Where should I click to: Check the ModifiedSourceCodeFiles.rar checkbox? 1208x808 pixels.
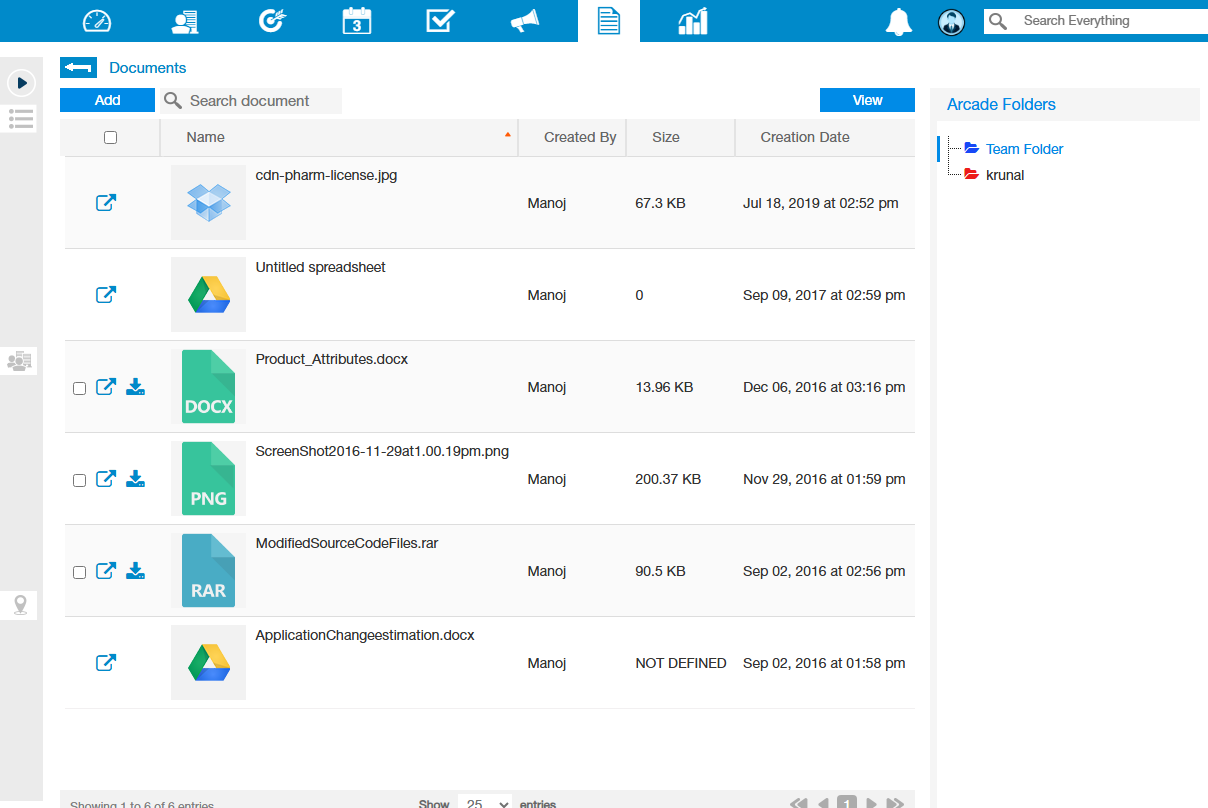click(x=80, y=573)
